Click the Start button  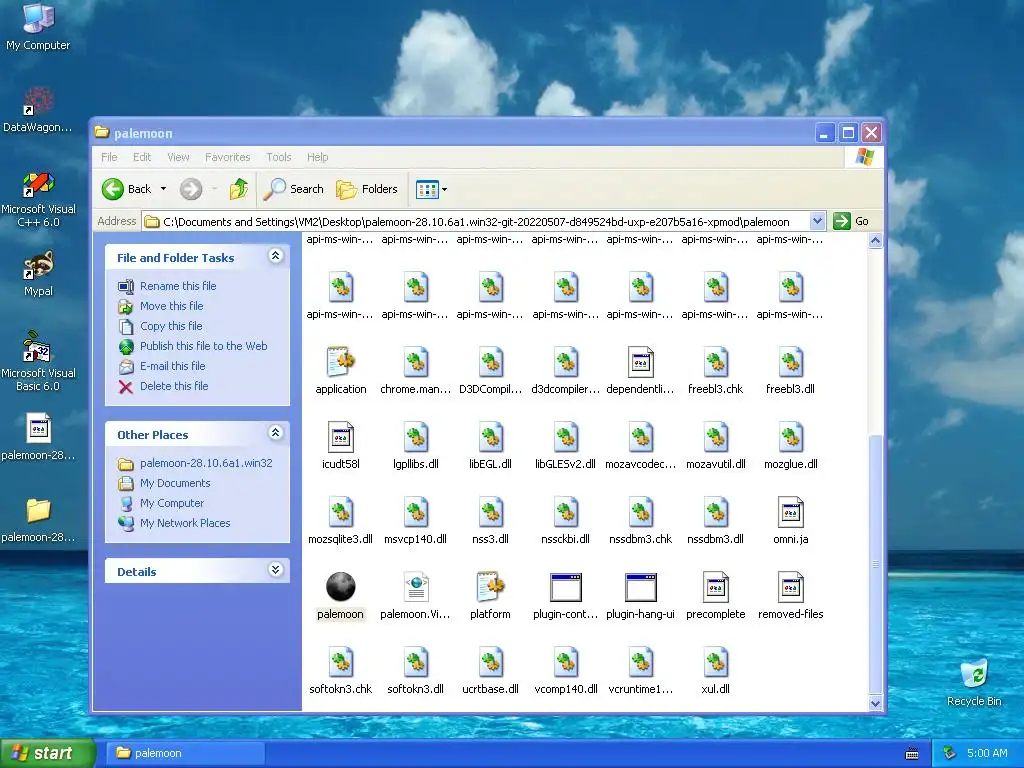tap(48, 753)
